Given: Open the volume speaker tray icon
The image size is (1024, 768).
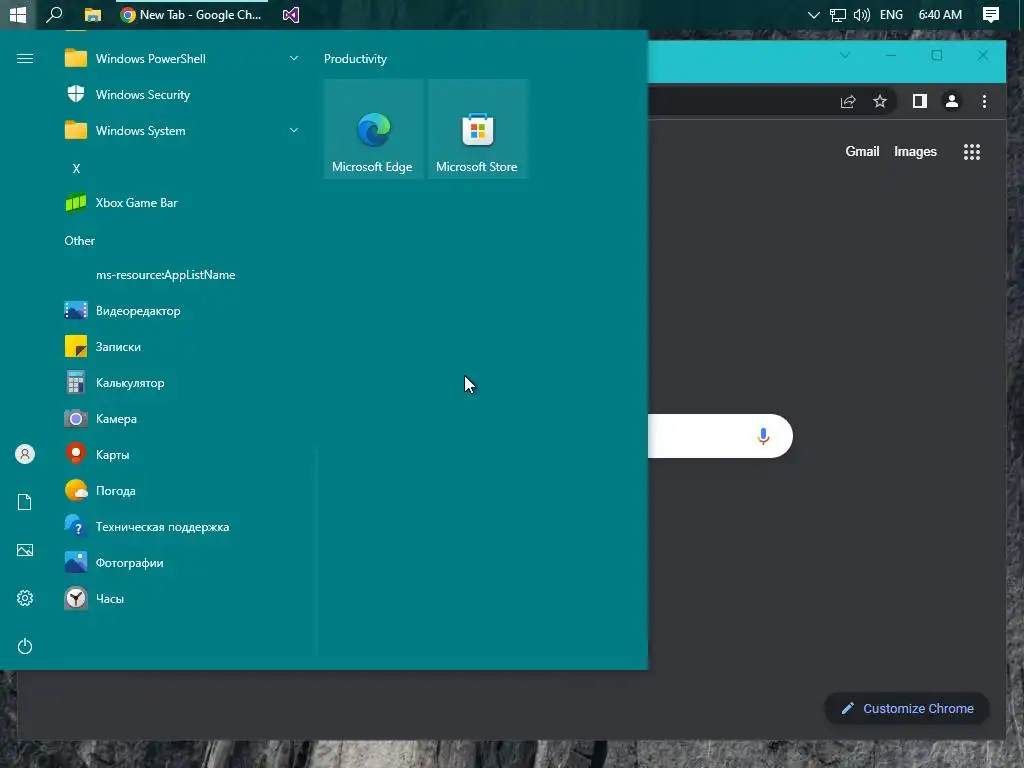Looking at the screenshot, I should (x=861, y=14).
